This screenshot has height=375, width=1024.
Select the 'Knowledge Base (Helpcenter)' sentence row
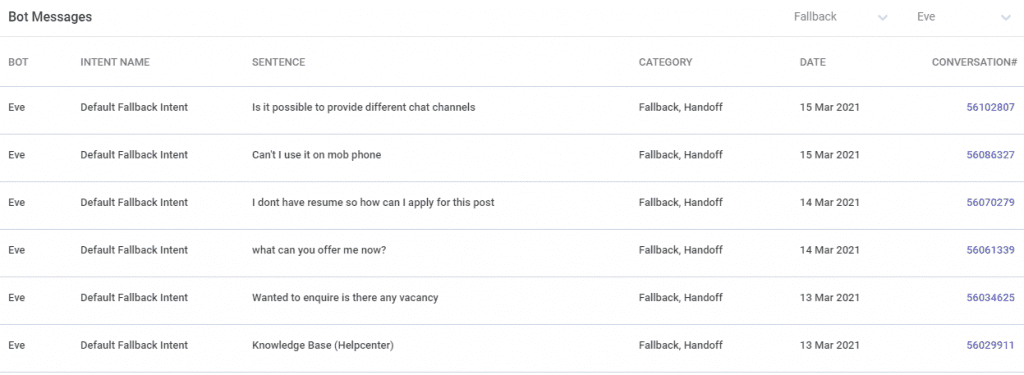512,345
